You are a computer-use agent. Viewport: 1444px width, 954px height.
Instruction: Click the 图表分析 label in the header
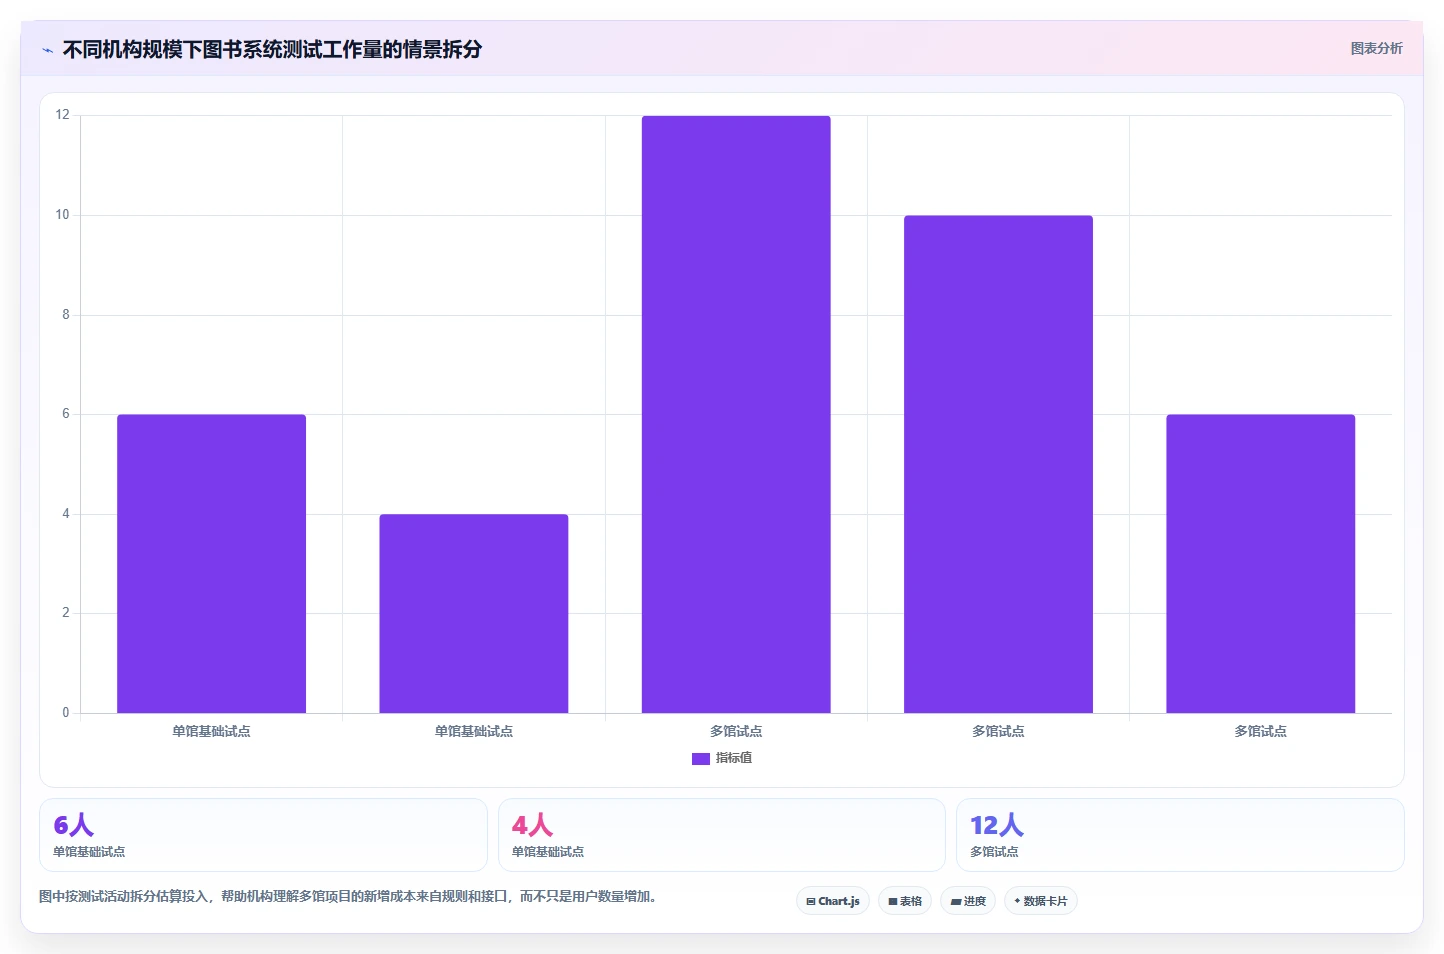point(1376,48)
